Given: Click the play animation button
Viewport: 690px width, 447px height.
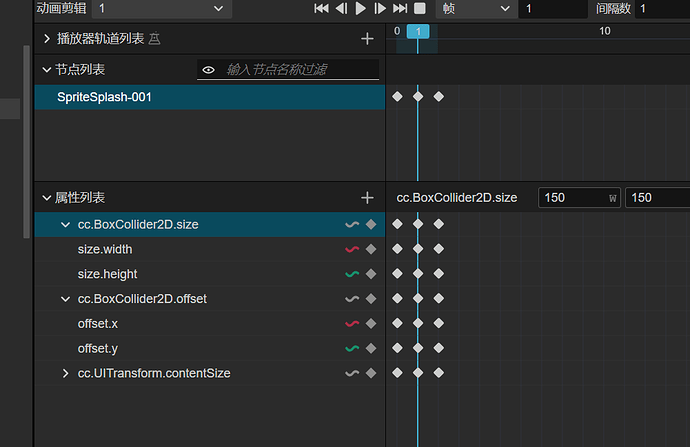Looking at the screenshot, I should click(x=361, y=9).
